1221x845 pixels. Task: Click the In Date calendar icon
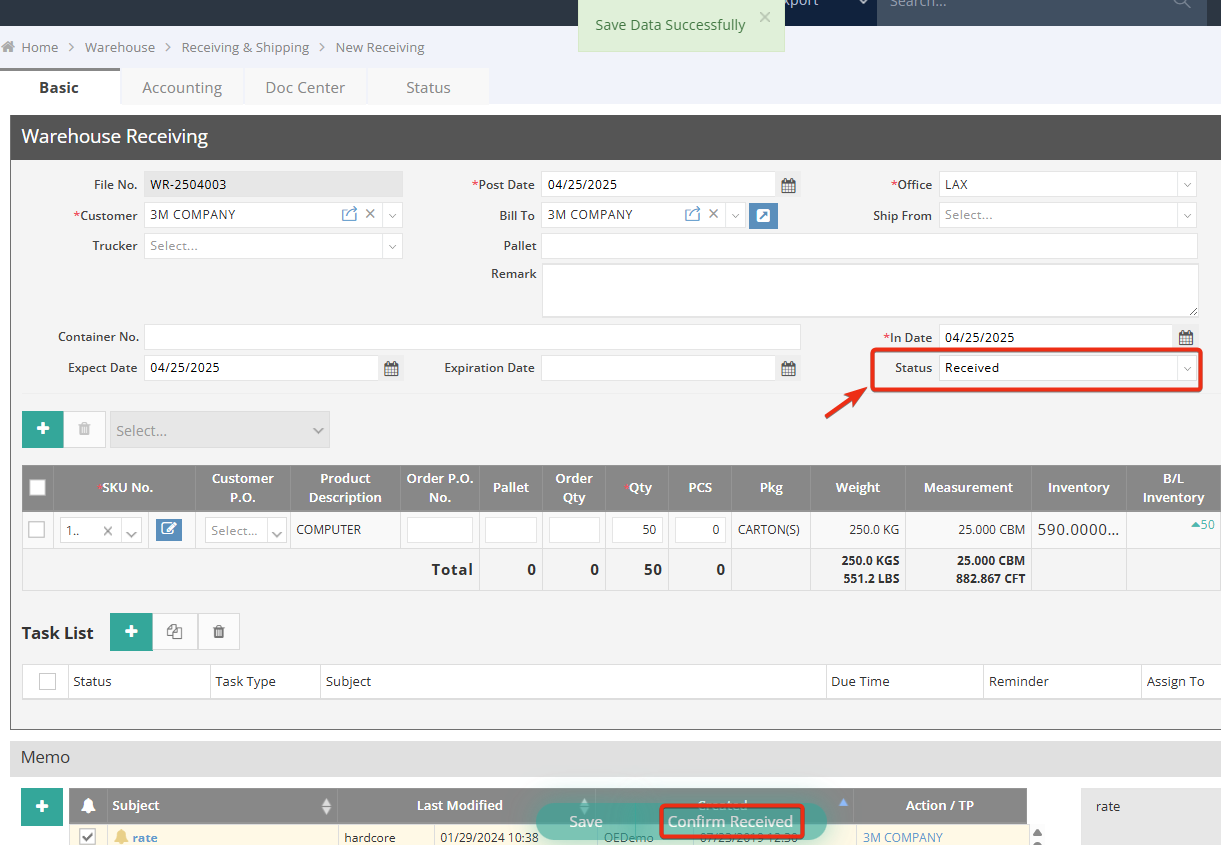pyautogui.click(x=1185, y=338)
